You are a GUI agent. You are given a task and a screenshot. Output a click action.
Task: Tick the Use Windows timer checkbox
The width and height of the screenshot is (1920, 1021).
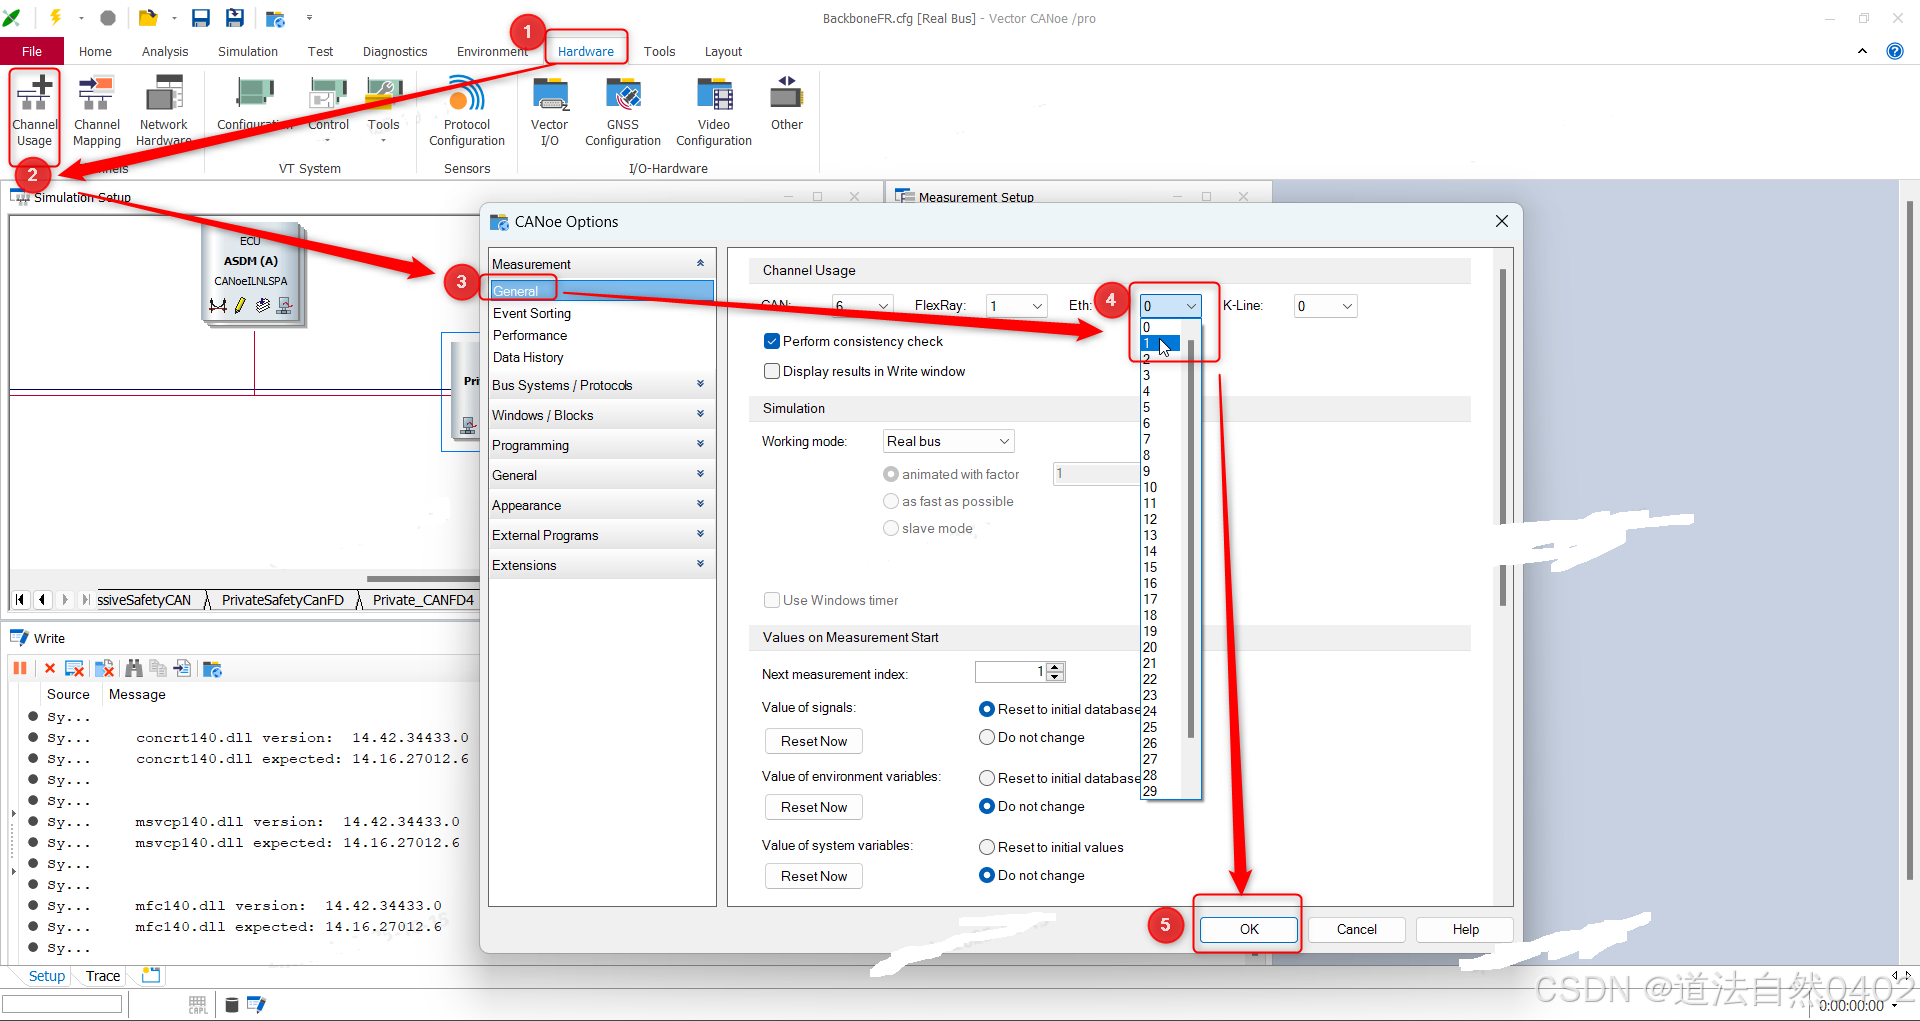(x=771, y=600)
